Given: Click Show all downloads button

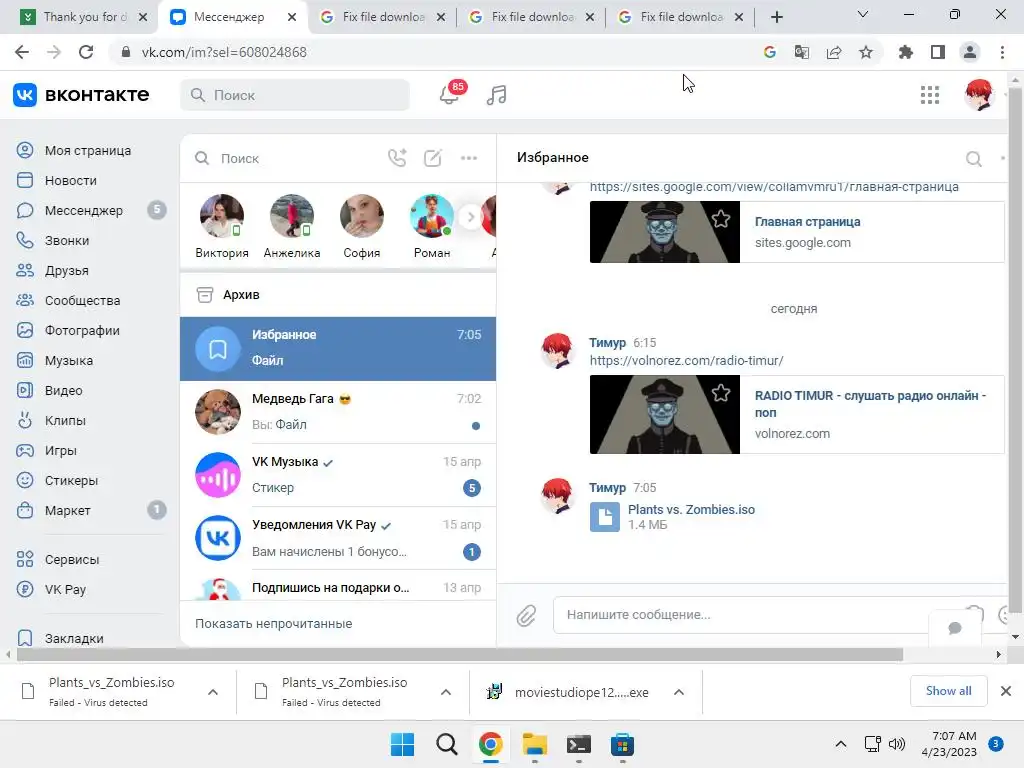Looking at the screenshot, I should pyautogui.click(x=948, y=691).
